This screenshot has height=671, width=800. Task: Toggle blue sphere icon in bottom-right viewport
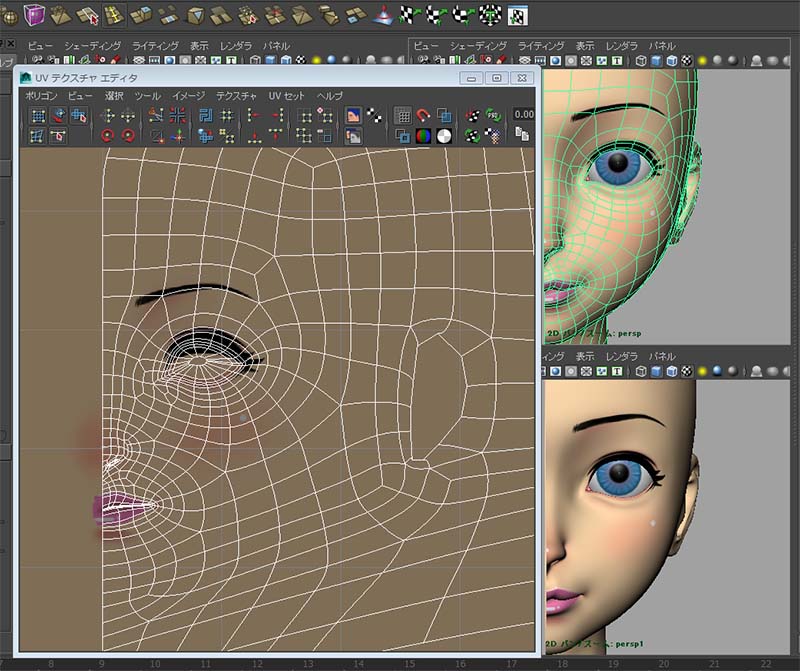[x=718, y=371]
